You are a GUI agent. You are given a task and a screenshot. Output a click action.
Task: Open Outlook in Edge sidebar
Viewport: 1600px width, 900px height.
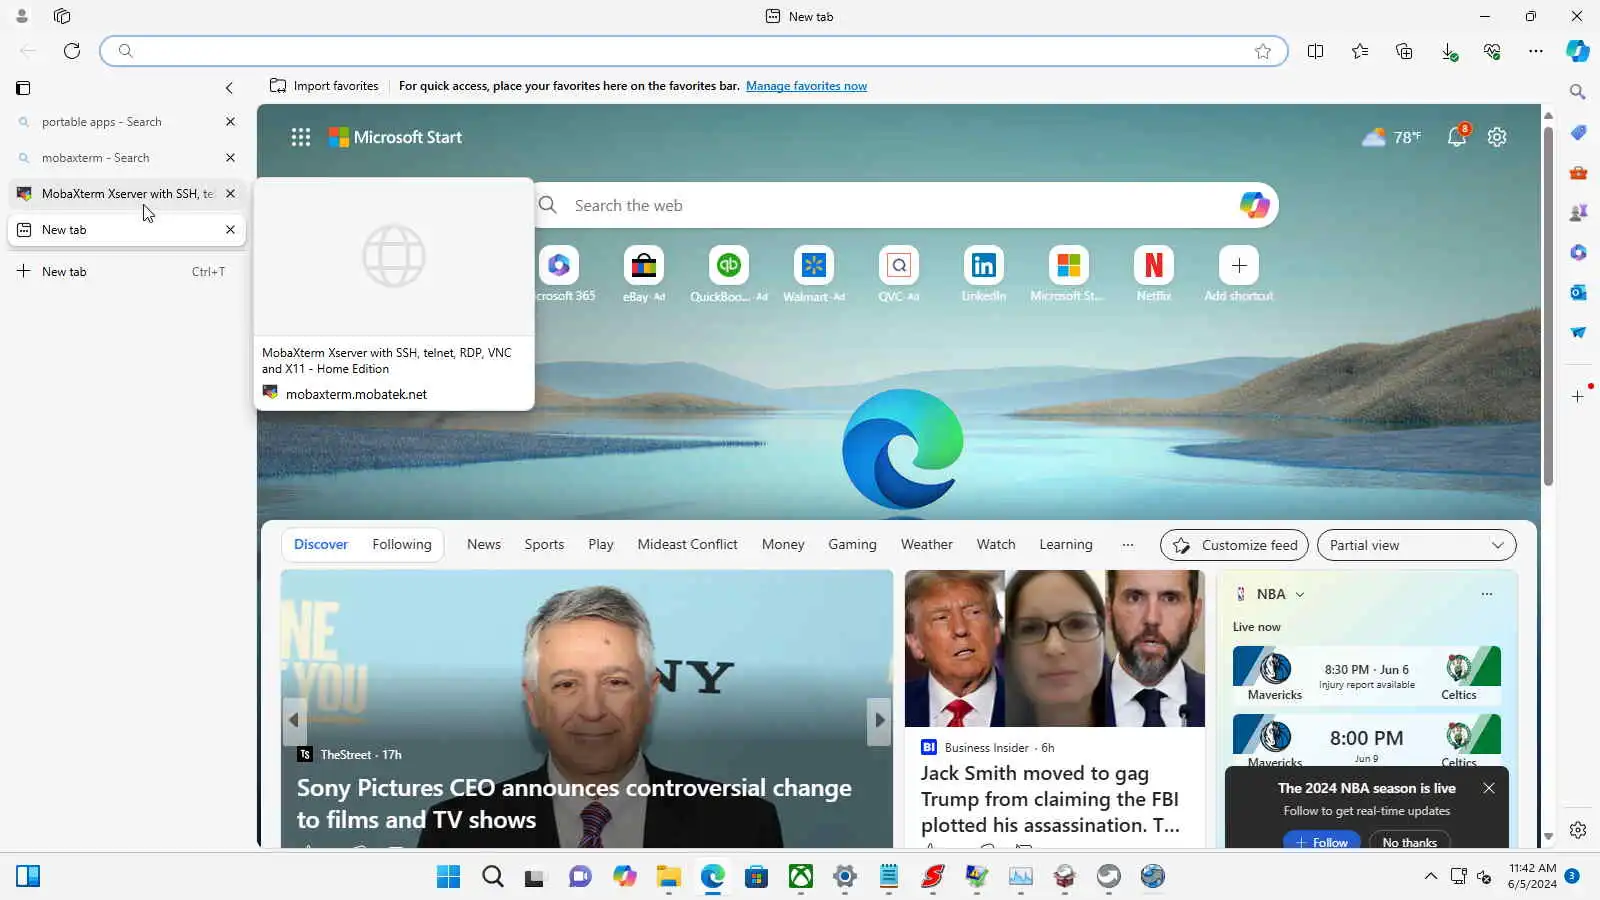click(1578, 292)
